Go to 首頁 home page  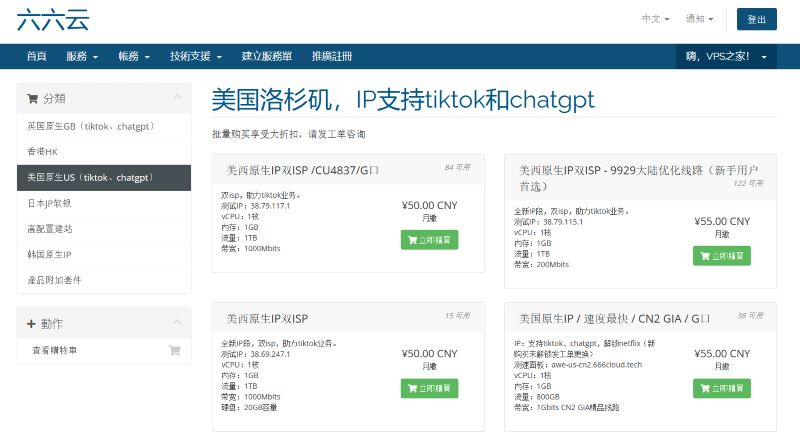click(x=37, y=57)
